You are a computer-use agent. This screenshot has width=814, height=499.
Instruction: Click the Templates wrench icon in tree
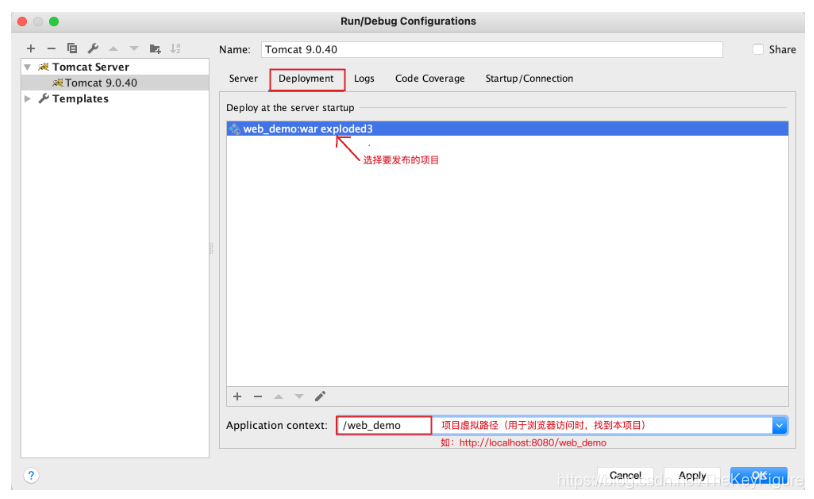44,98
